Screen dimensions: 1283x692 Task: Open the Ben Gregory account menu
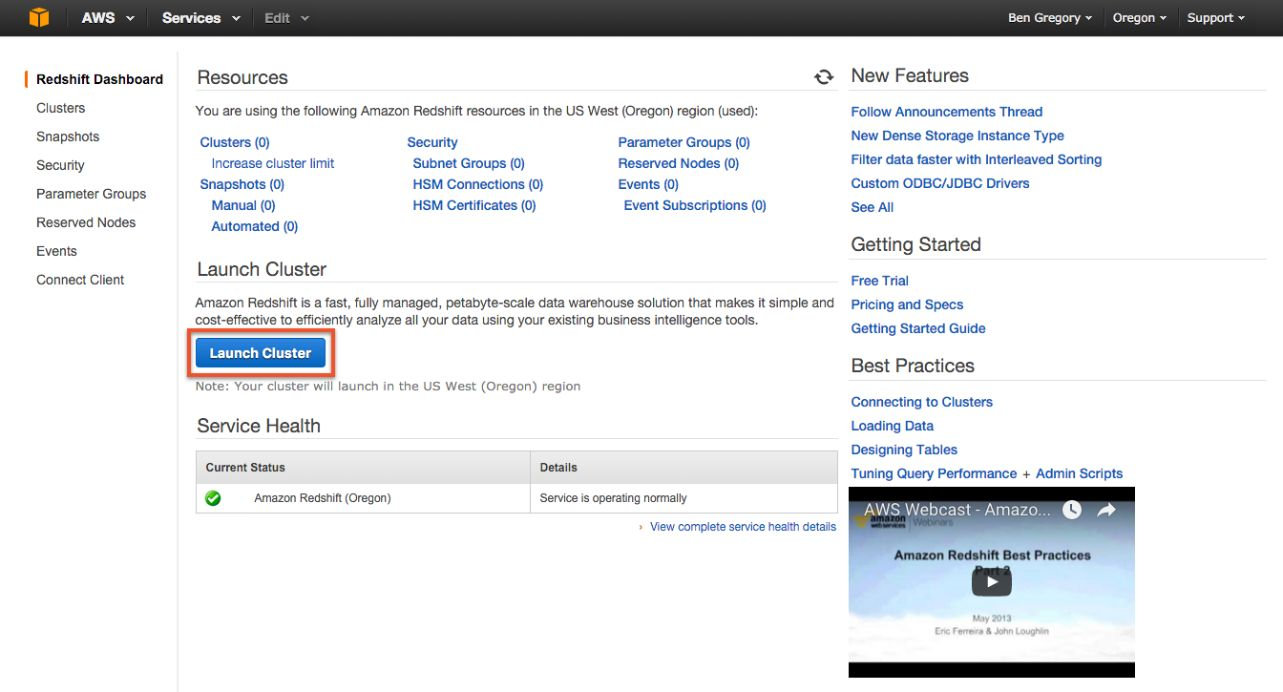click(1049, 18)
